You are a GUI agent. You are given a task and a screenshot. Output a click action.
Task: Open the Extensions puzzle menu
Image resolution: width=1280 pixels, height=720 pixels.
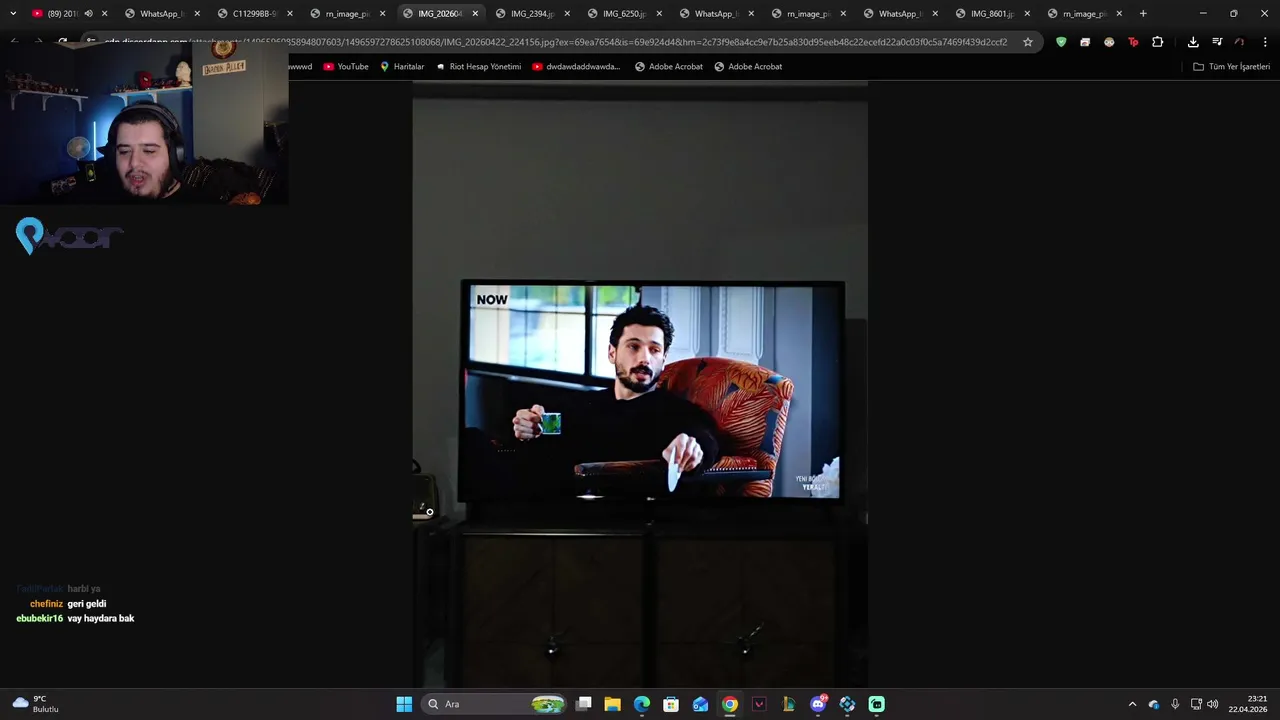[1158, 42]
